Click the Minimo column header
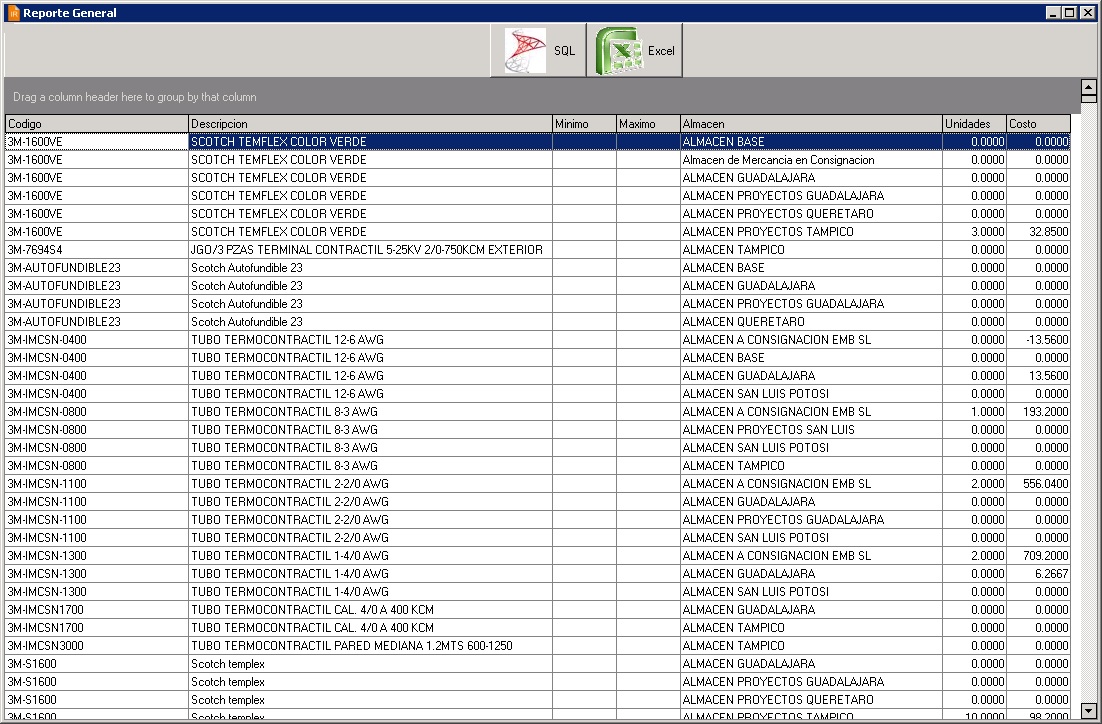Viewport: 1102px width, 724px height. pos(584,124)
